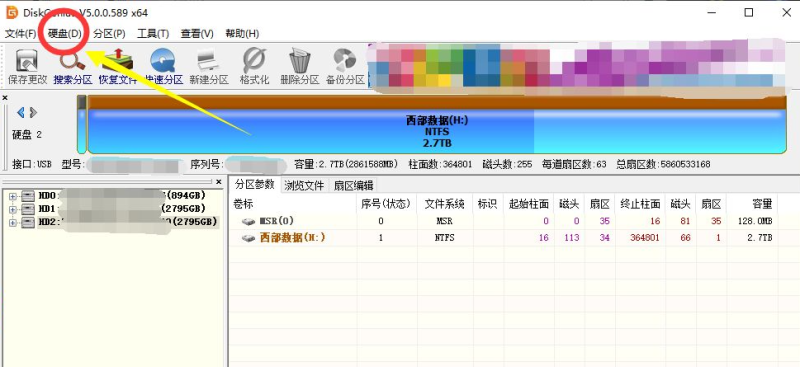Click the Search Partition (搜索分区) magnifier icon
Screen dimensions: 800x367
[x=72, y=60]
